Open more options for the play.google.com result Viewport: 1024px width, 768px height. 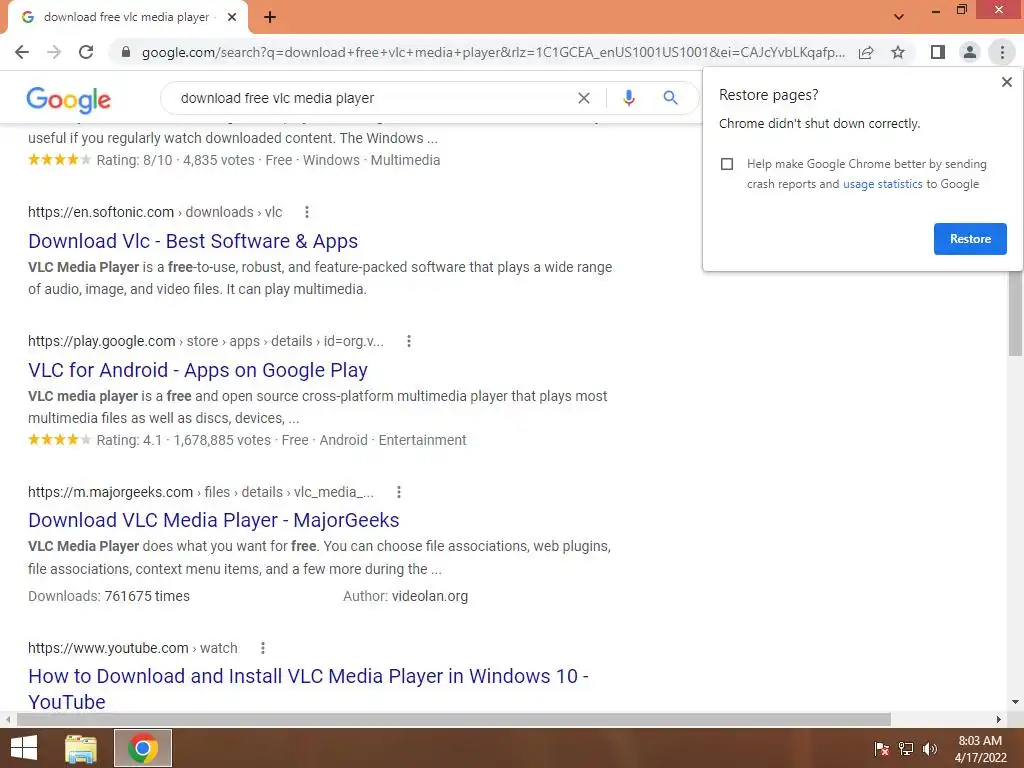[408, 341]
